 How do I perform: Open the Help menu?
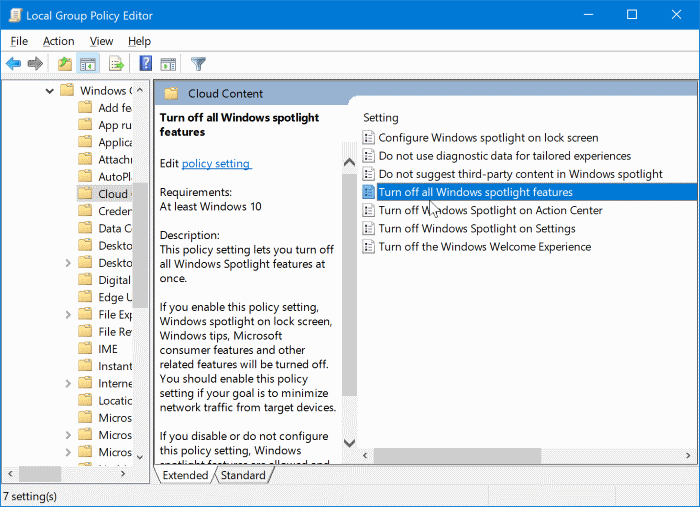[x=139, y=41]
